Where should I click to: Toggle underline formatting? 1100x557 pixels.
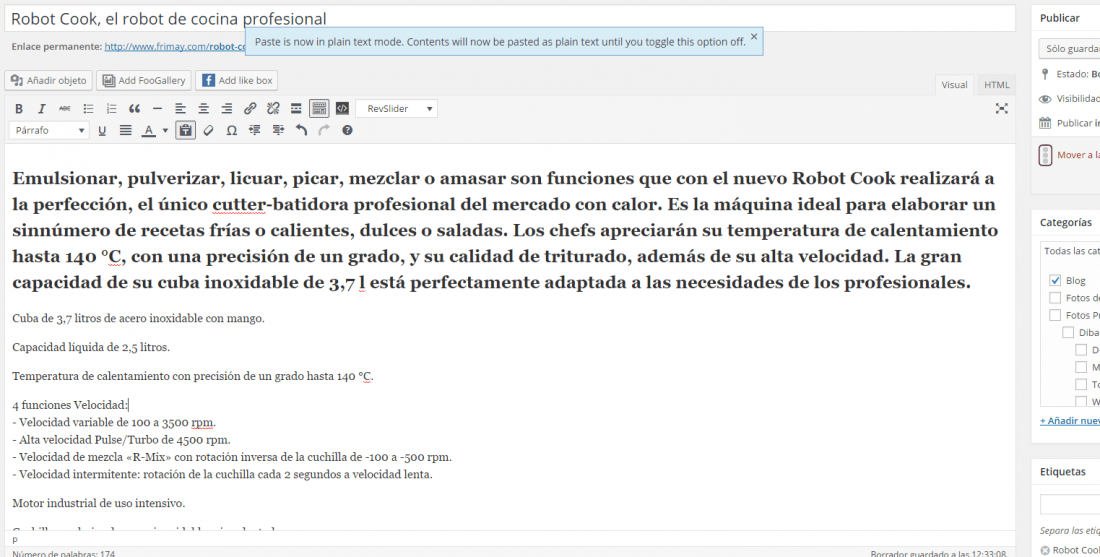click(x=102, y=130)
